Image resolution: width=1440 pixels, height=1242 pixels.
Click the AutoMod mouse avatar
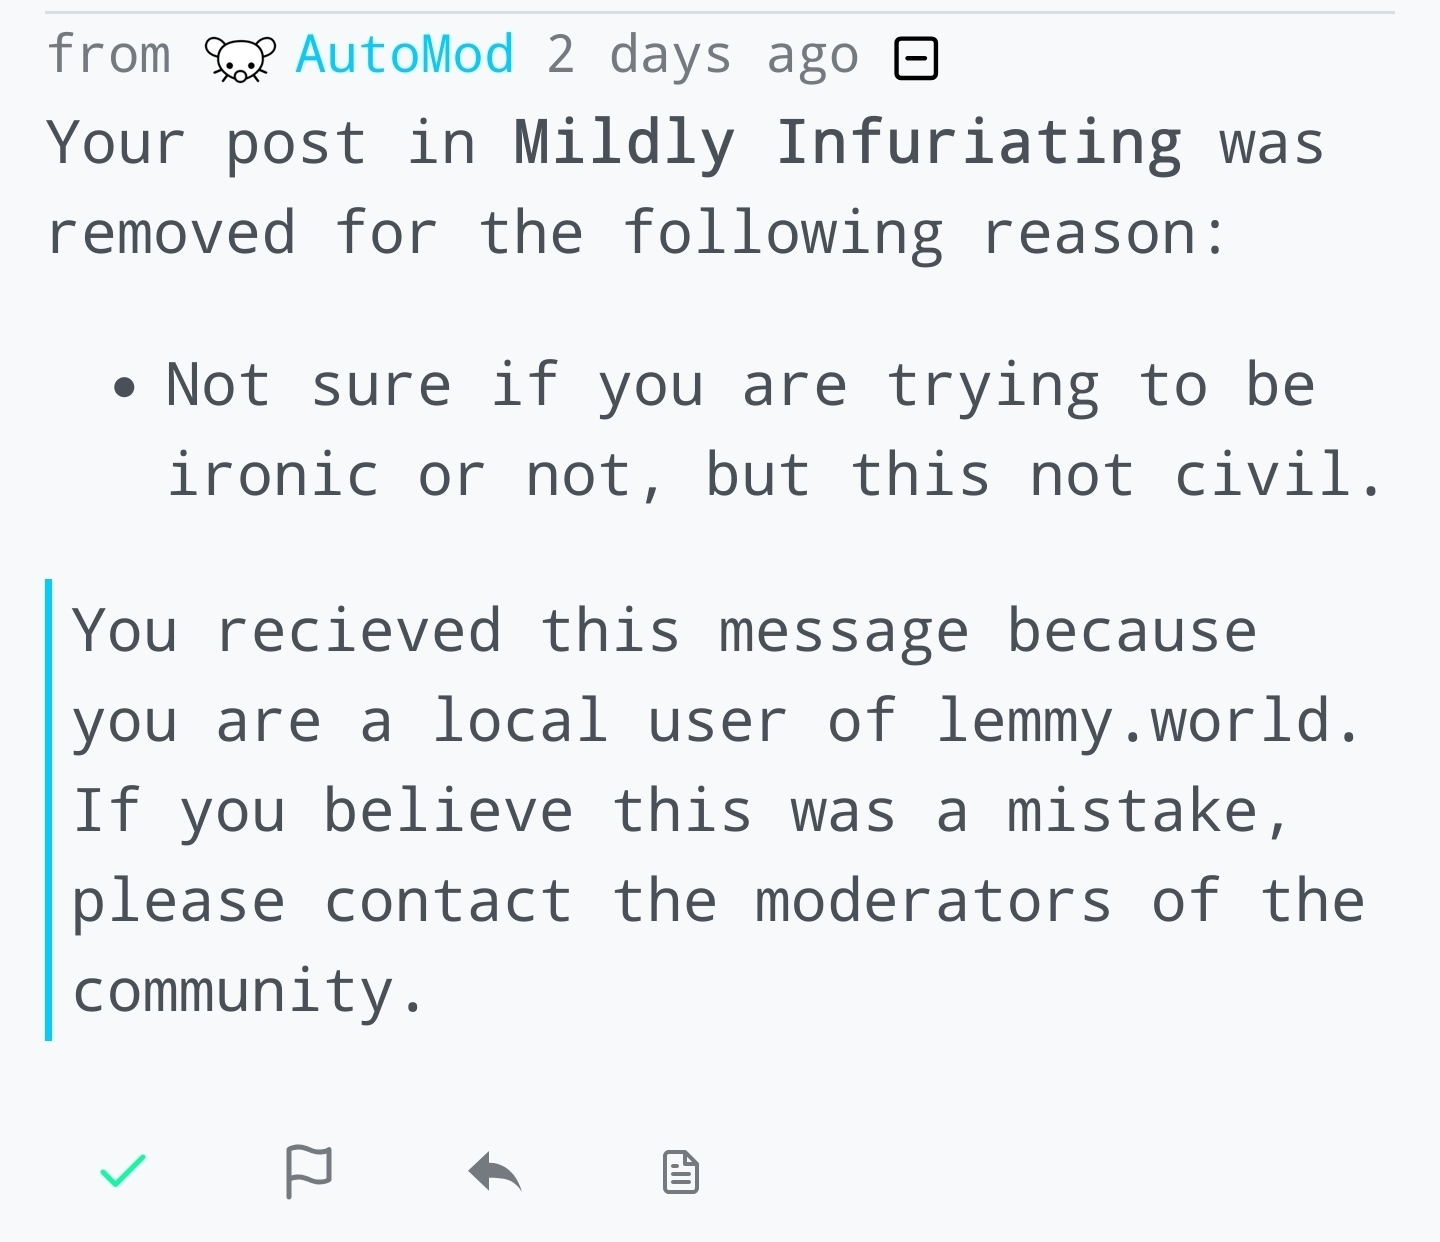click(240, 58)
